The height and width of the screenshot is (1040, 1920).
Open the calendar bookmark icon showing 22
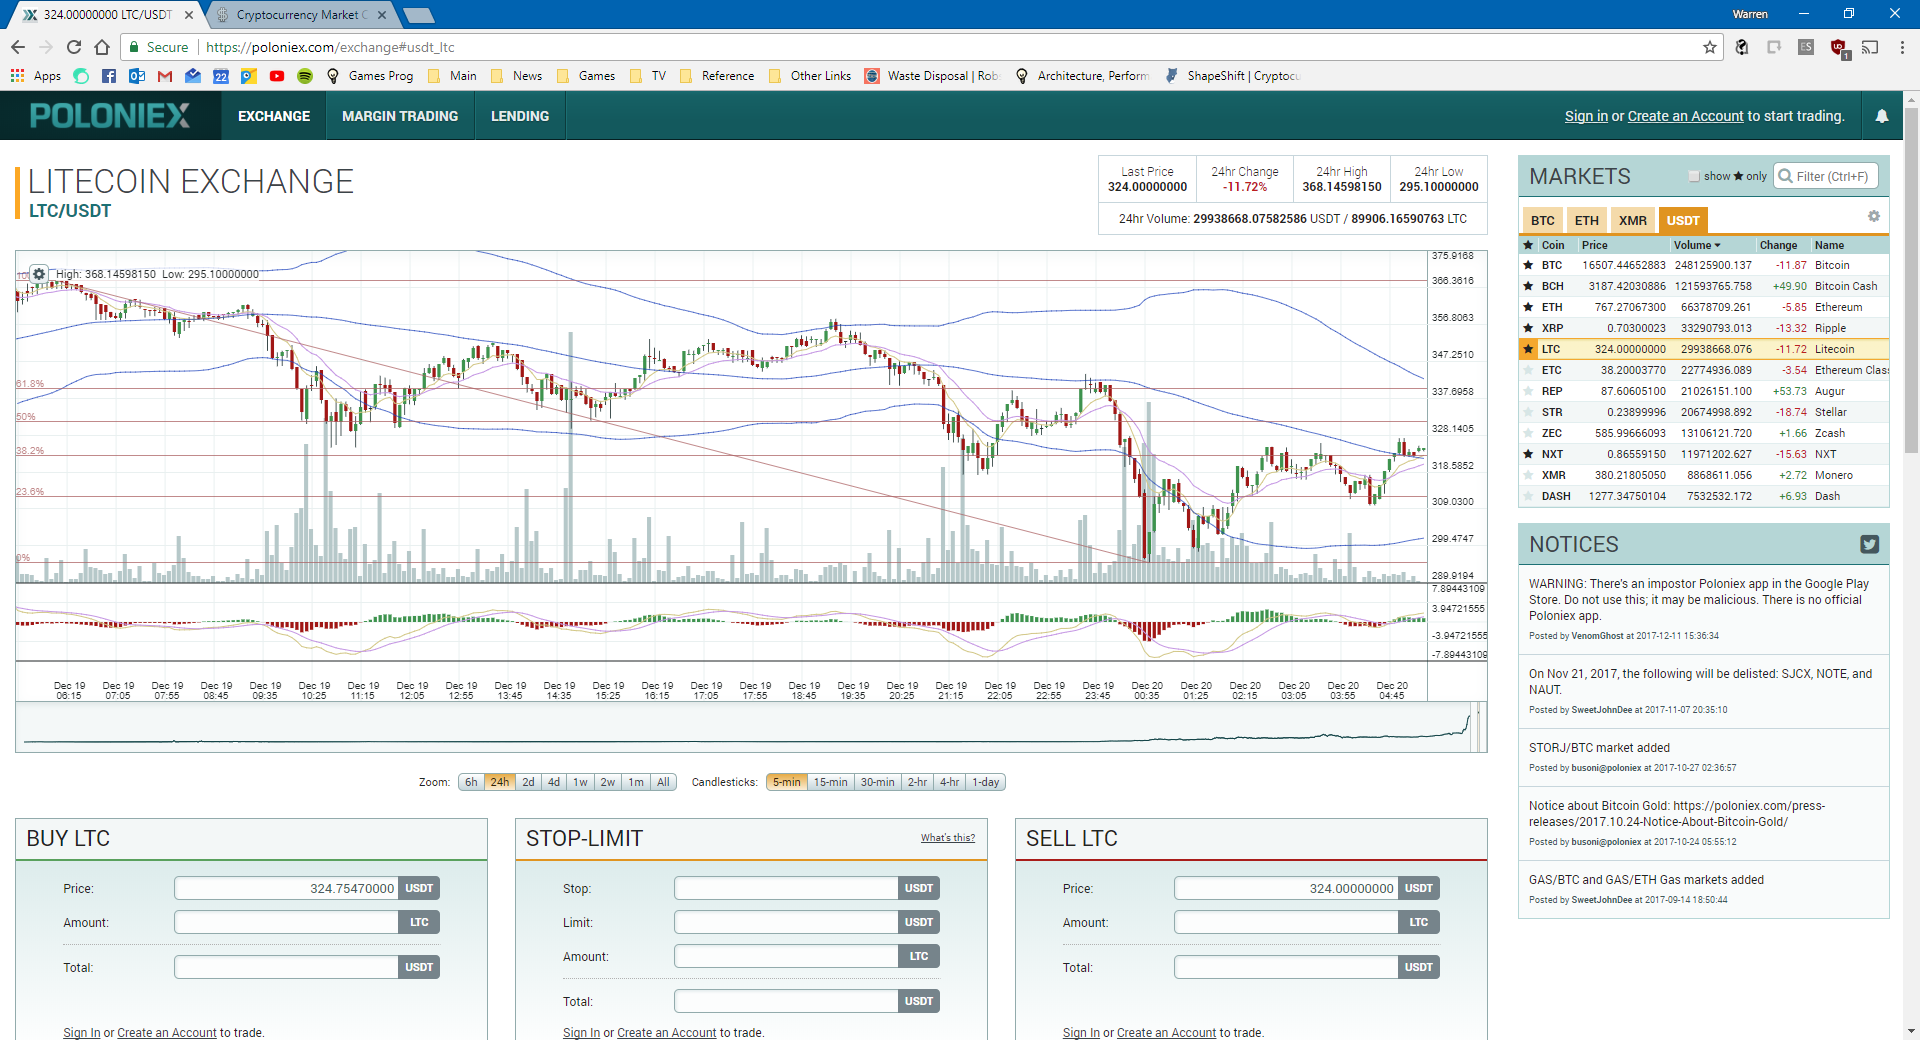221,76
